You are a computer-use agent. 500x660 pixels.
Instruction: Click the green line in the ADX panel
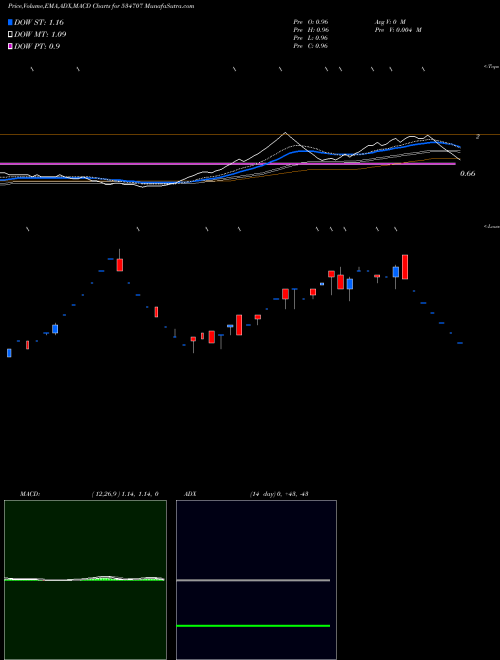tap(253, 626)
